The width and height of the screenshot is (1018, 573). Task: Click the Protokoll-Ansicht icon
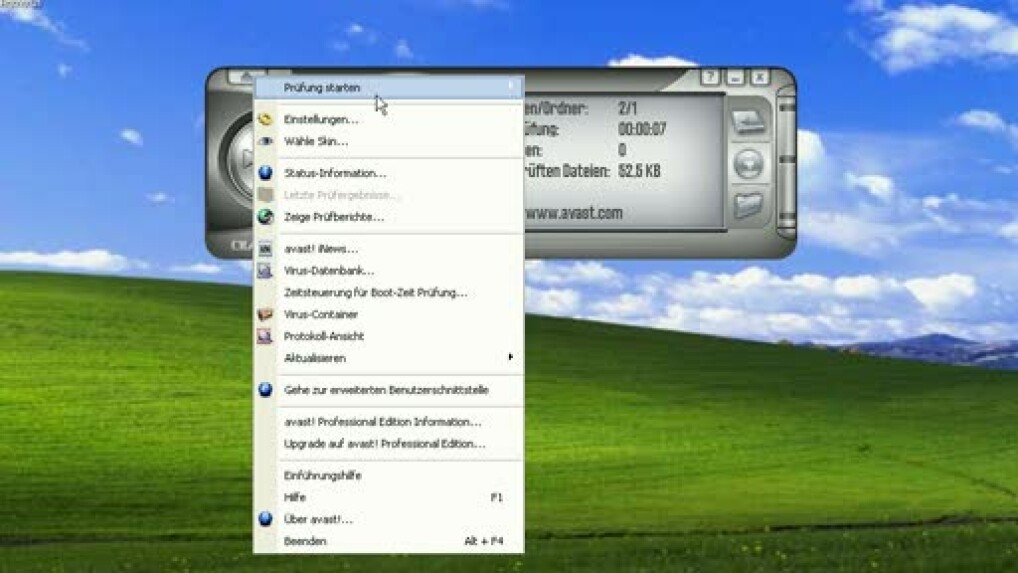coord(265,337)
